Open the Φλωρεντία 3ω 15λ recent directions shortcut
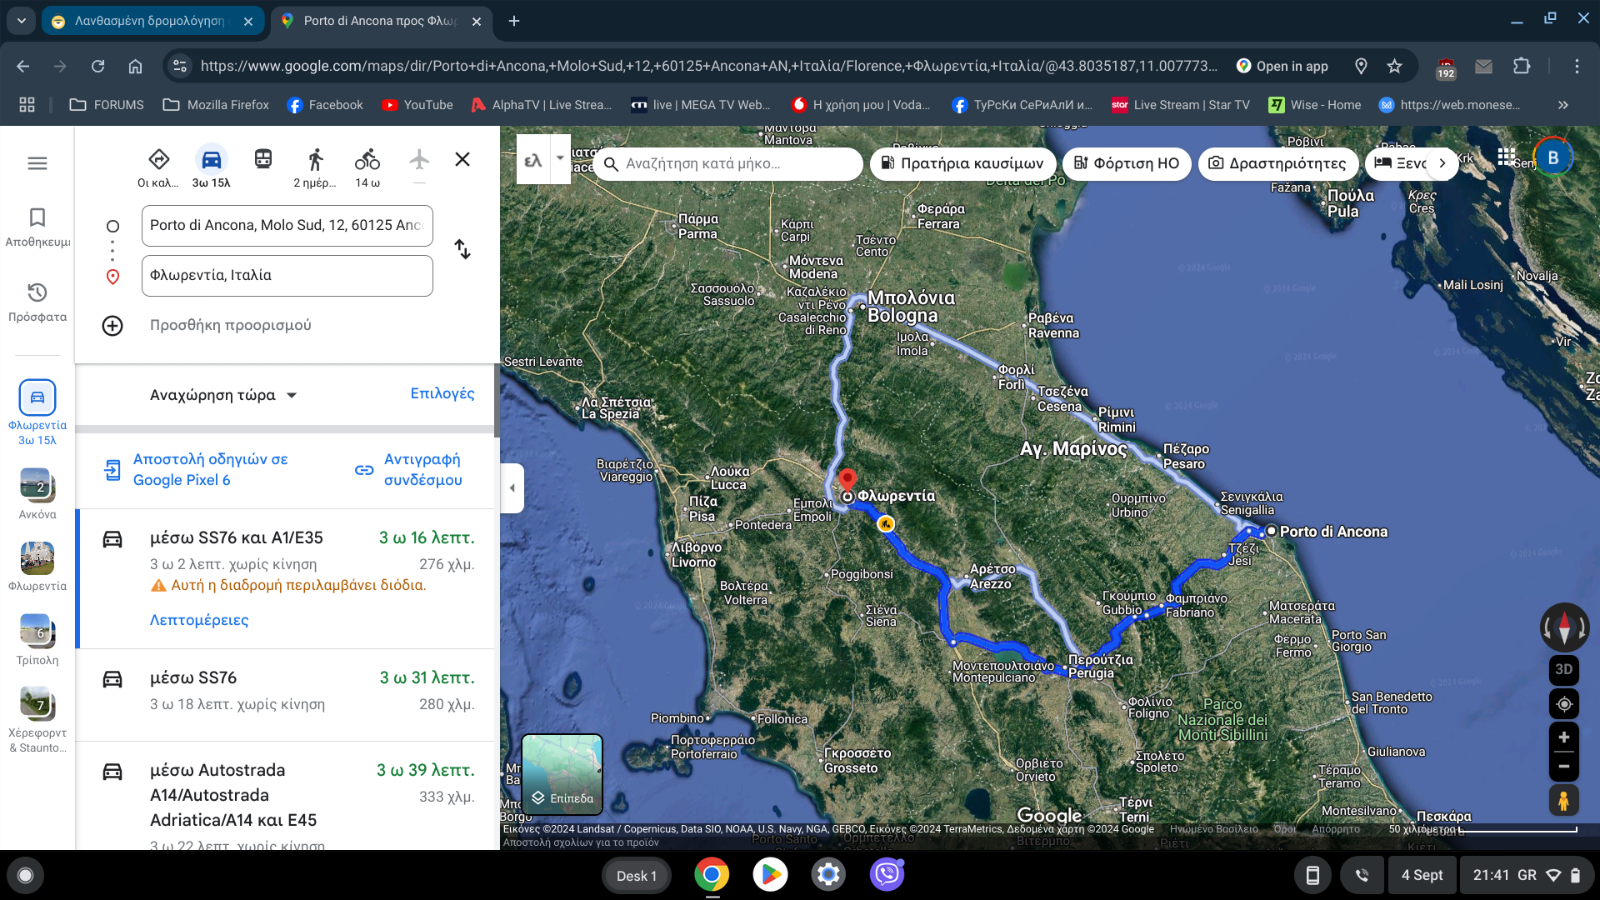 [37, 413]
